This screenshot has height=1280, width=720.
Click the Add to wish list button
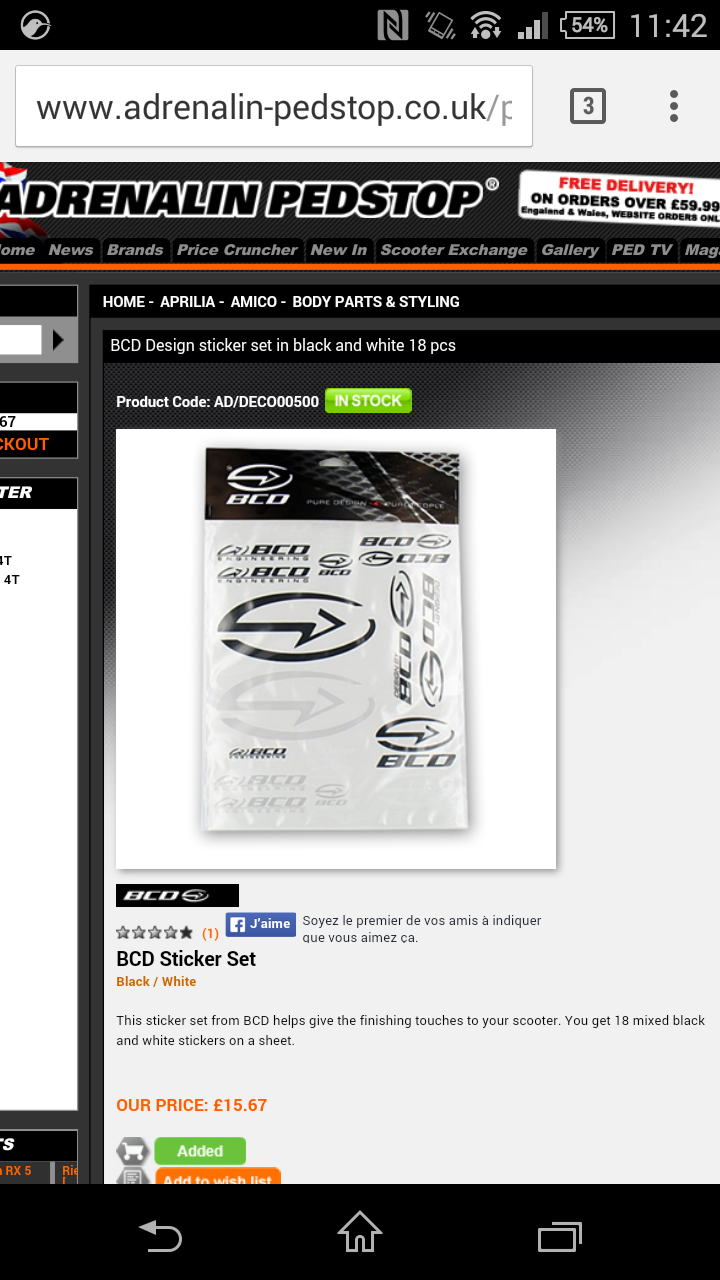click(x=218, y=1177)
